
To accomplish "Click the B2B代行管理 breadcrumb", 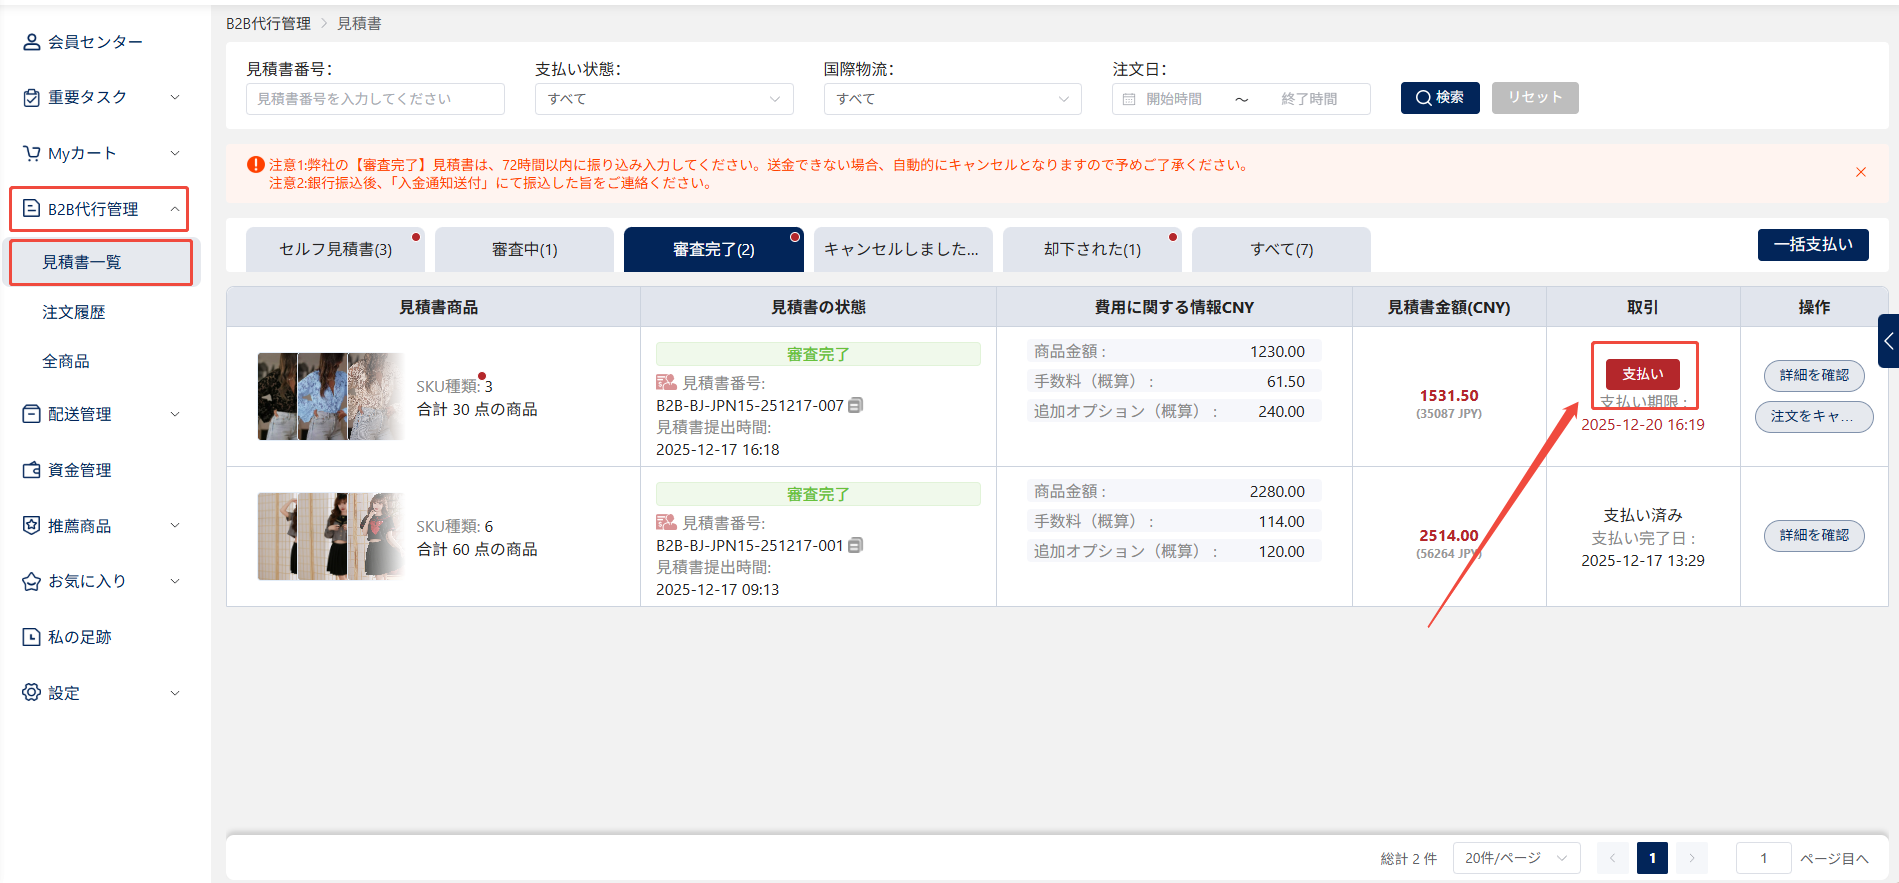I will pyautogui.click(x=268, y=24).
